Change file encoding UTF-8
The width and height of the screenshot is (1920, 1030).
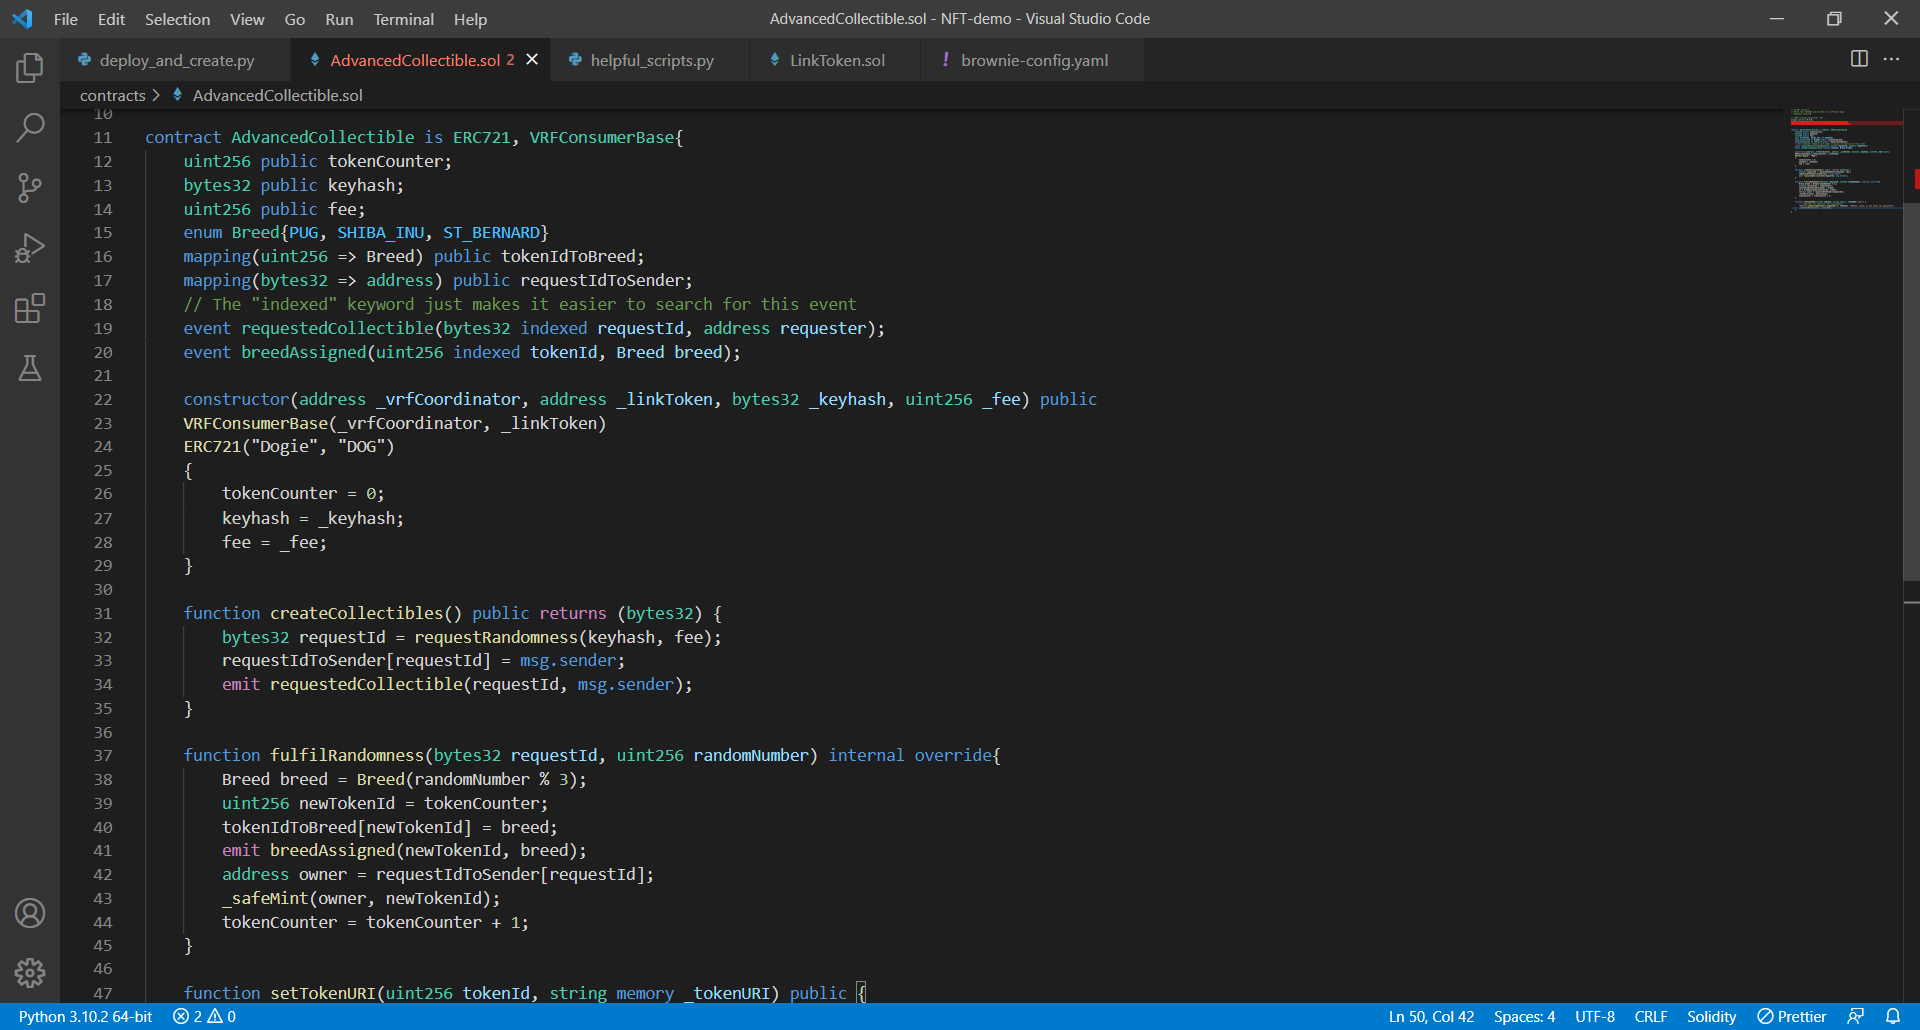point(1595,1016)
